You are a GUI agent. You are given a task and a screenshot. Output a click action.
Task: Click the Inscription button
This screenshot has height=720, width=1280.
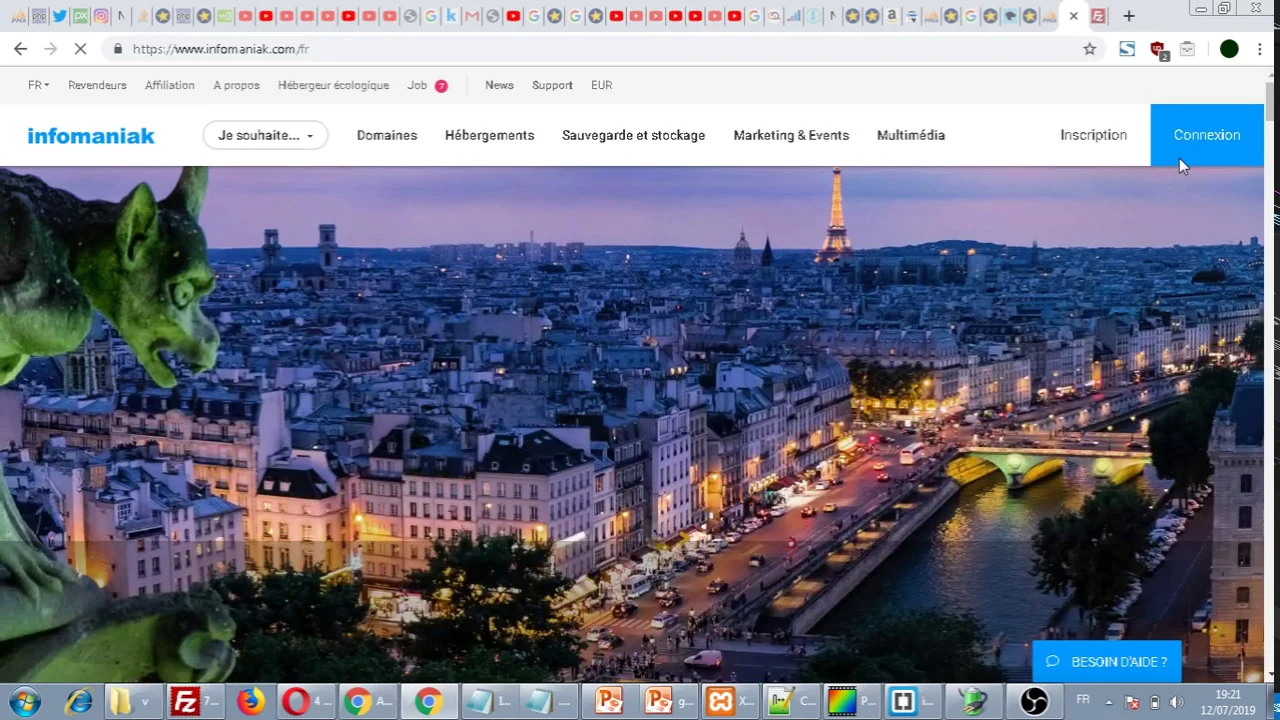pyautogui.click(x=1093, y=135)
